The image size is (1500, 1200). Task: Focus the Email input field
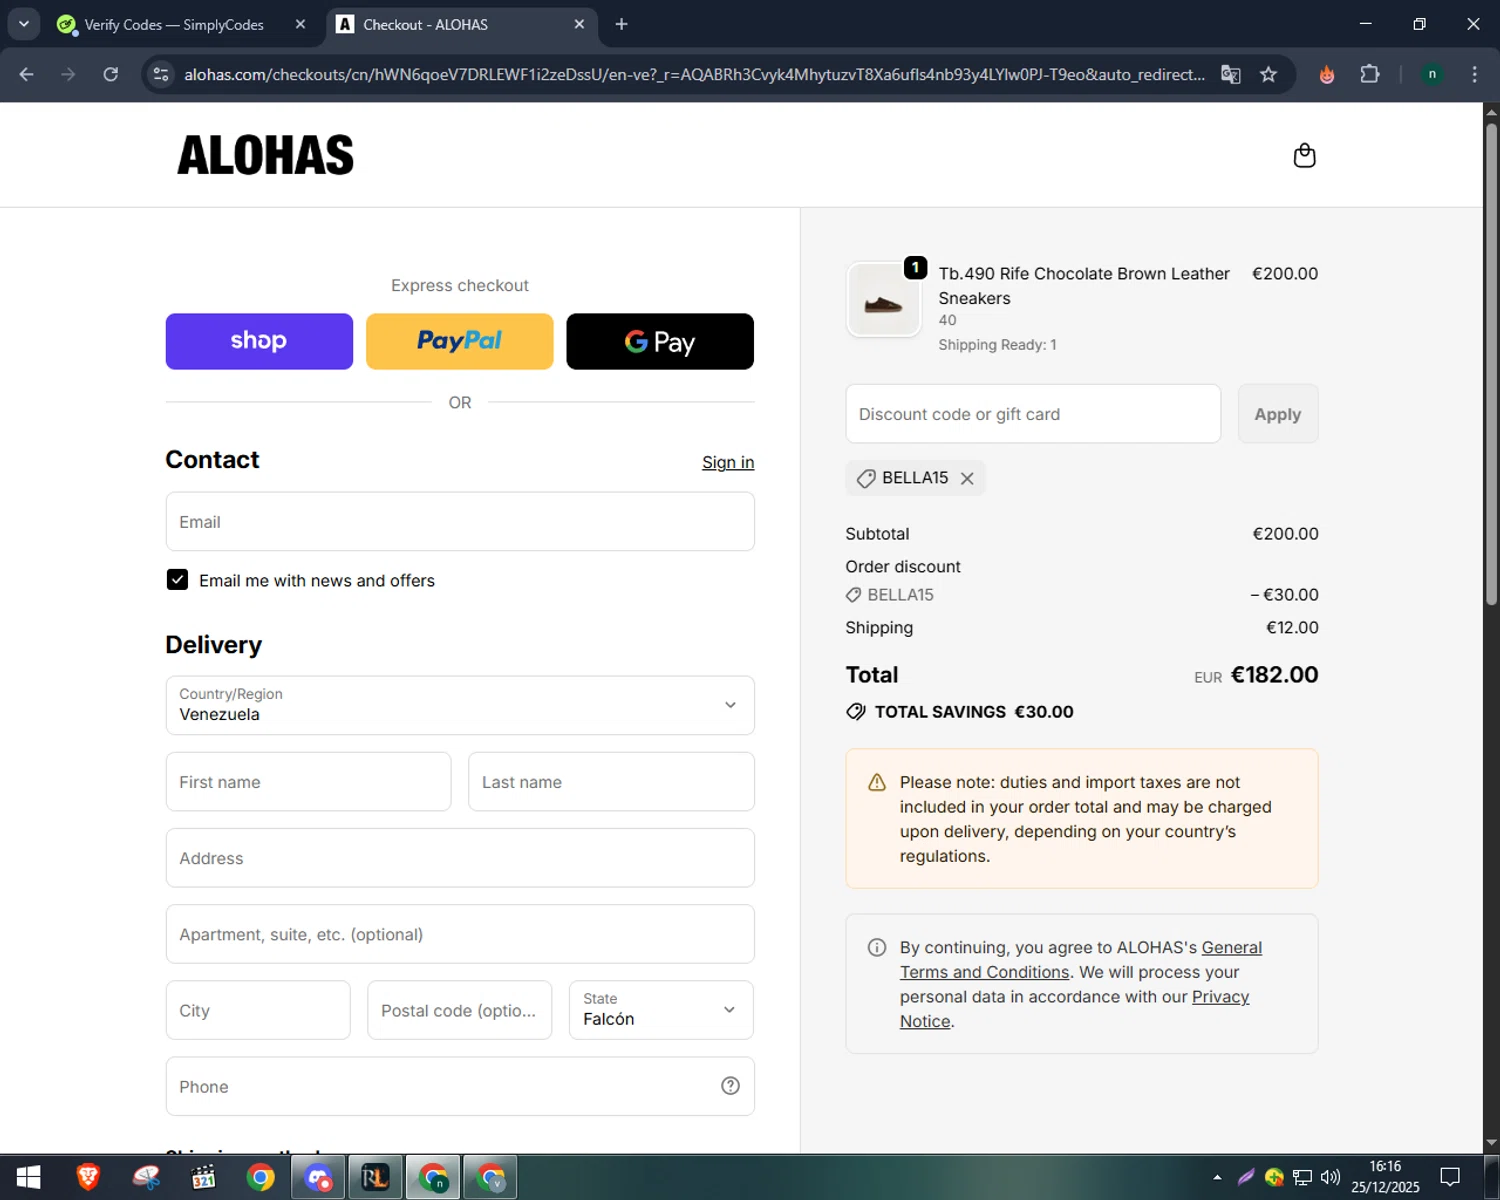460,521
